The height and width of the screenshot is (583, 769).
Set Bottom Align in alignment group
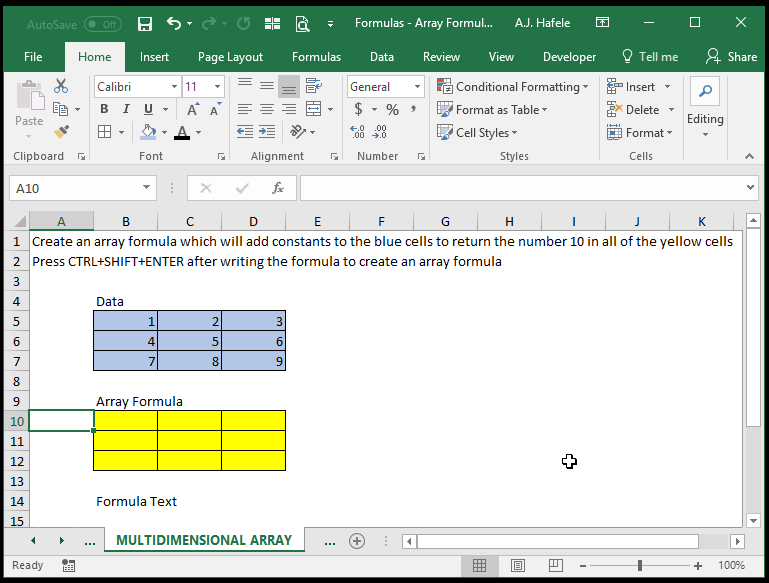click(289, 87)
